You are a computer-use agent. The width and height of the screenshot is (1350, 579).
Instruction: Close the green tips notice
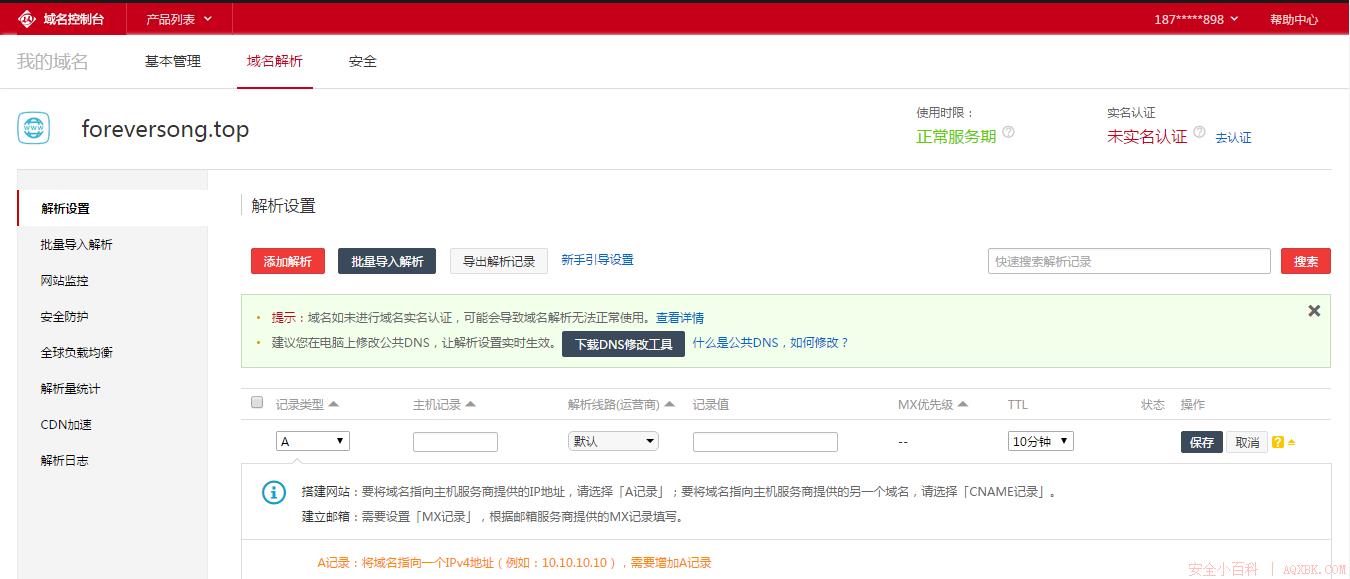(1314, 311)
